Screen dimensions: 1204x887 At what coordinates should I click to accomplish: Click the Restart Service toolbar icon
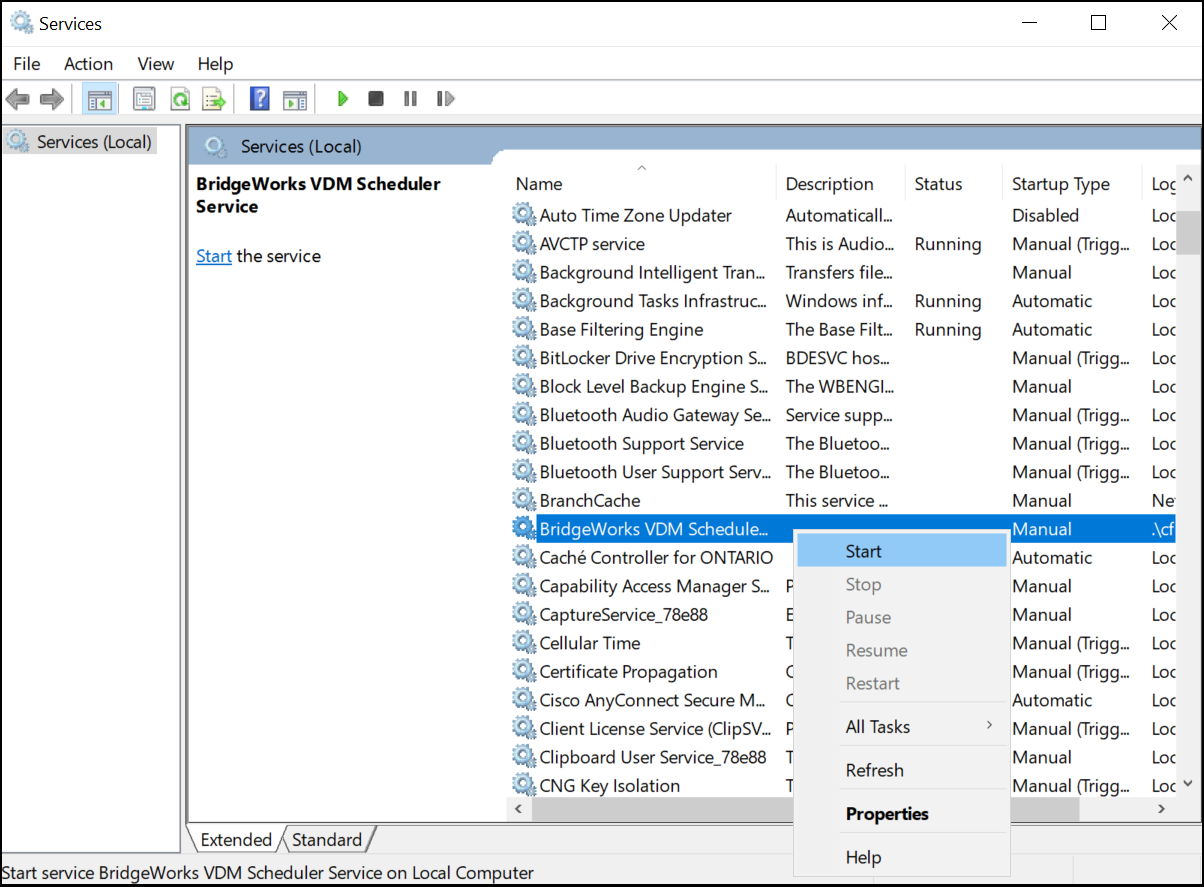click(446, 99)
